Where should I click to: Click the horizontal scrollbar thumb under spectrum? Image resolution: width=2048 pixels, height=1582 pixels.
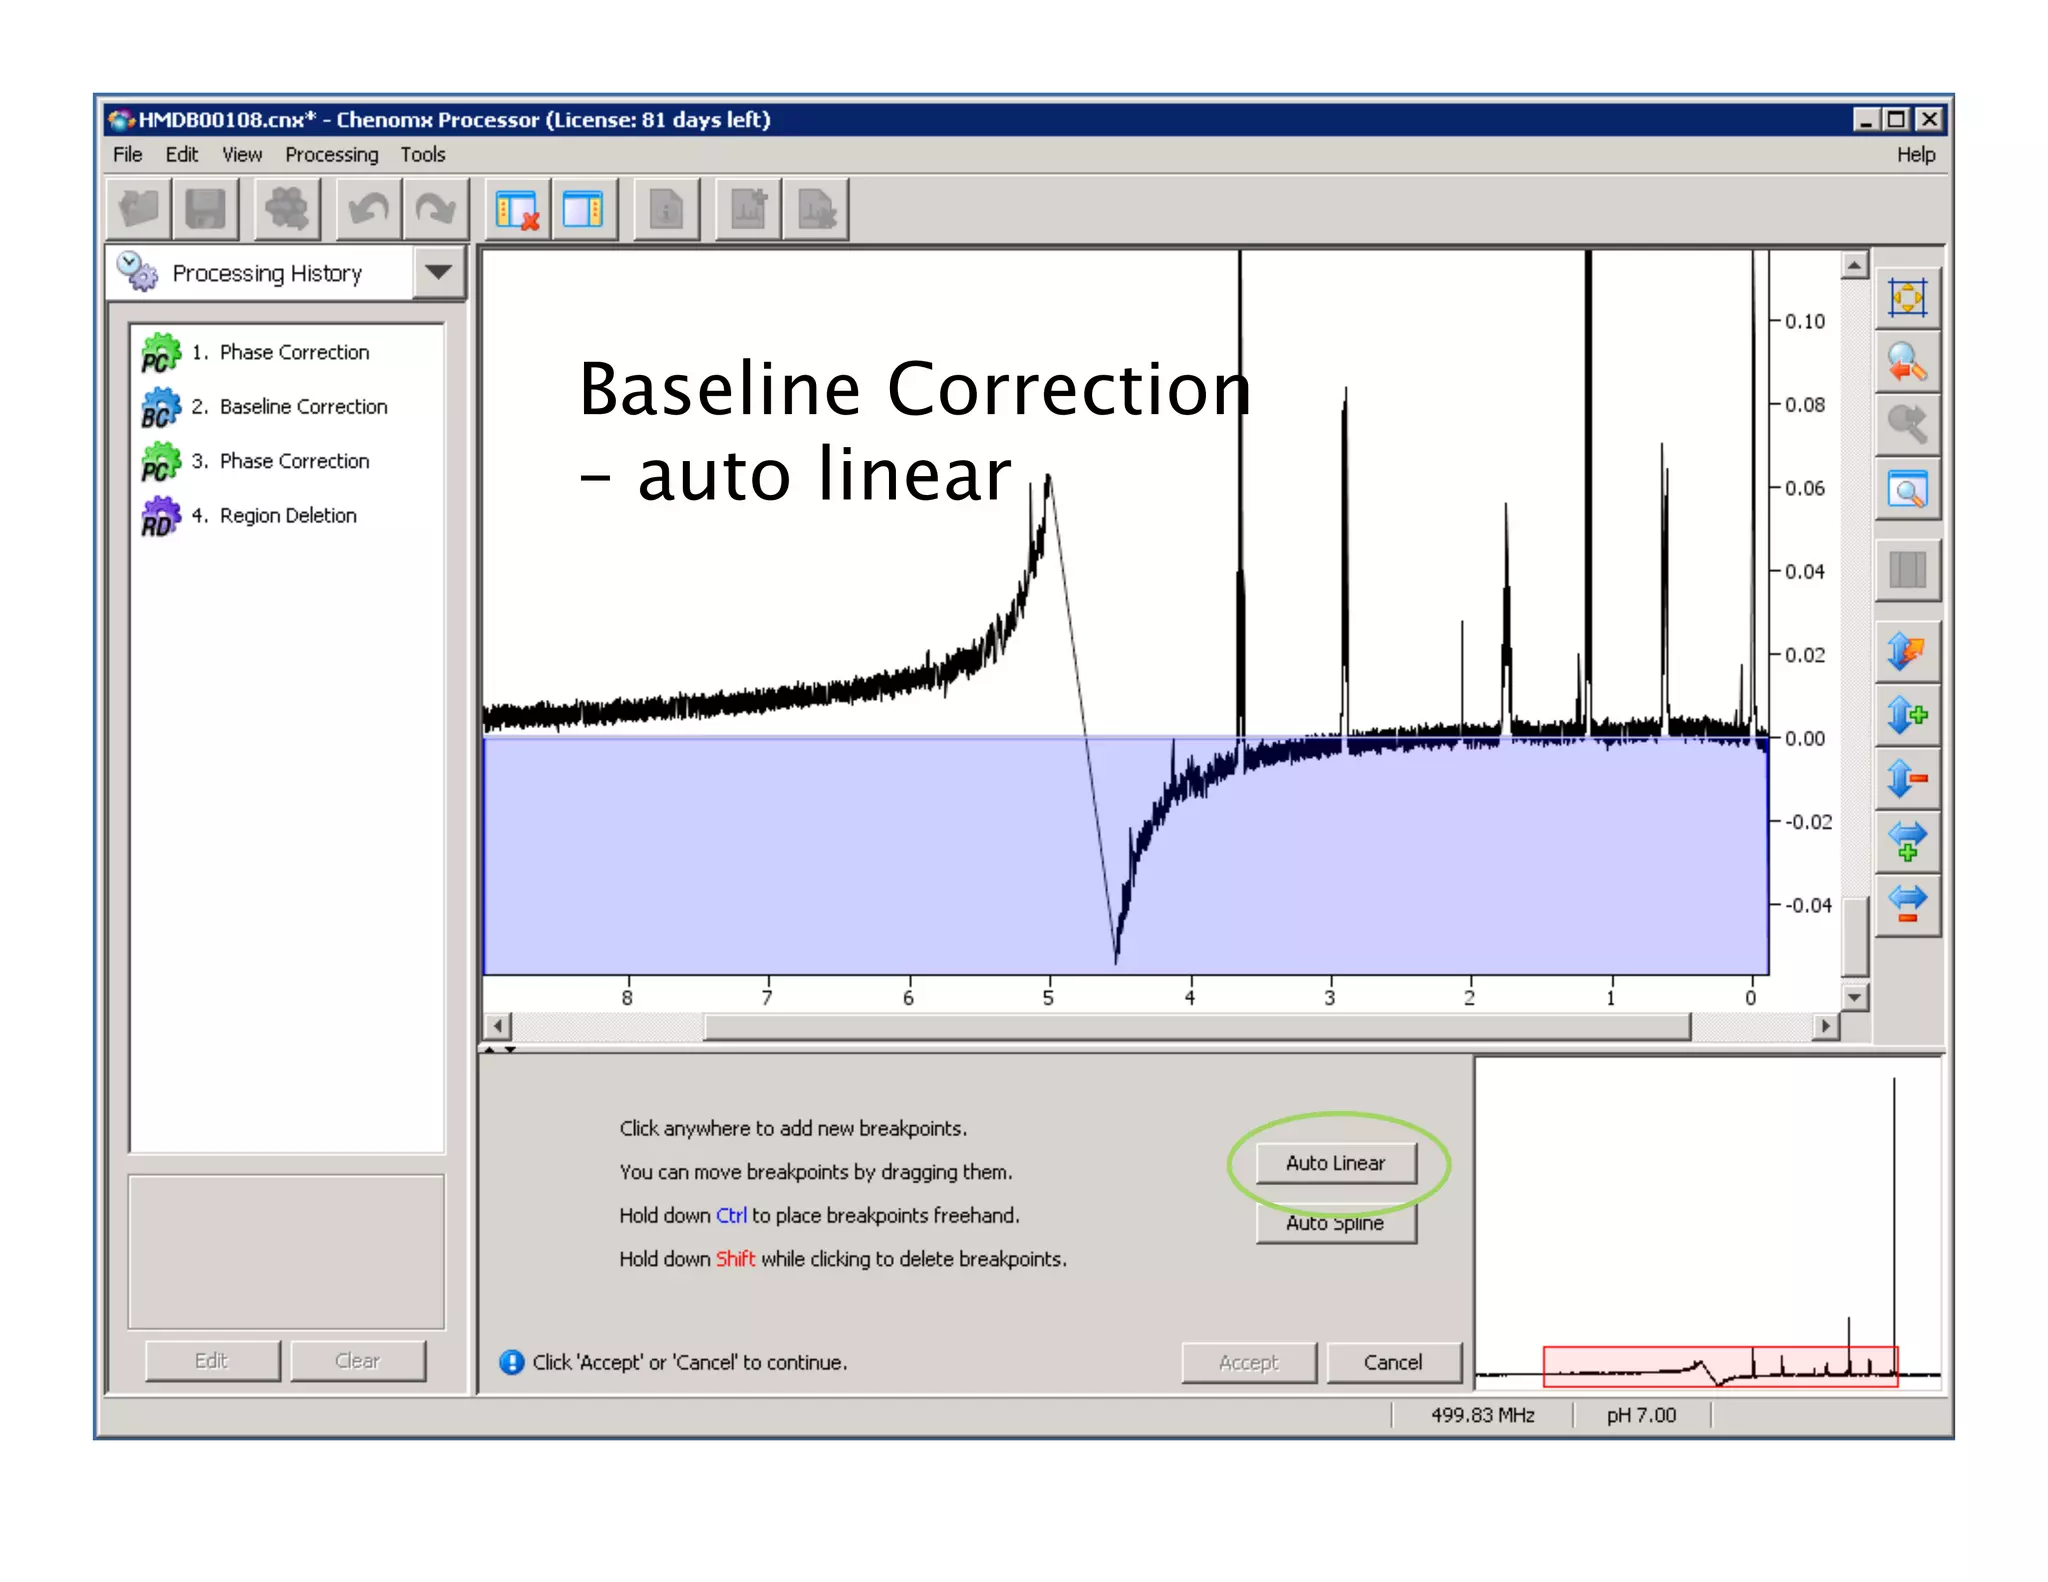(1197, 1026)
